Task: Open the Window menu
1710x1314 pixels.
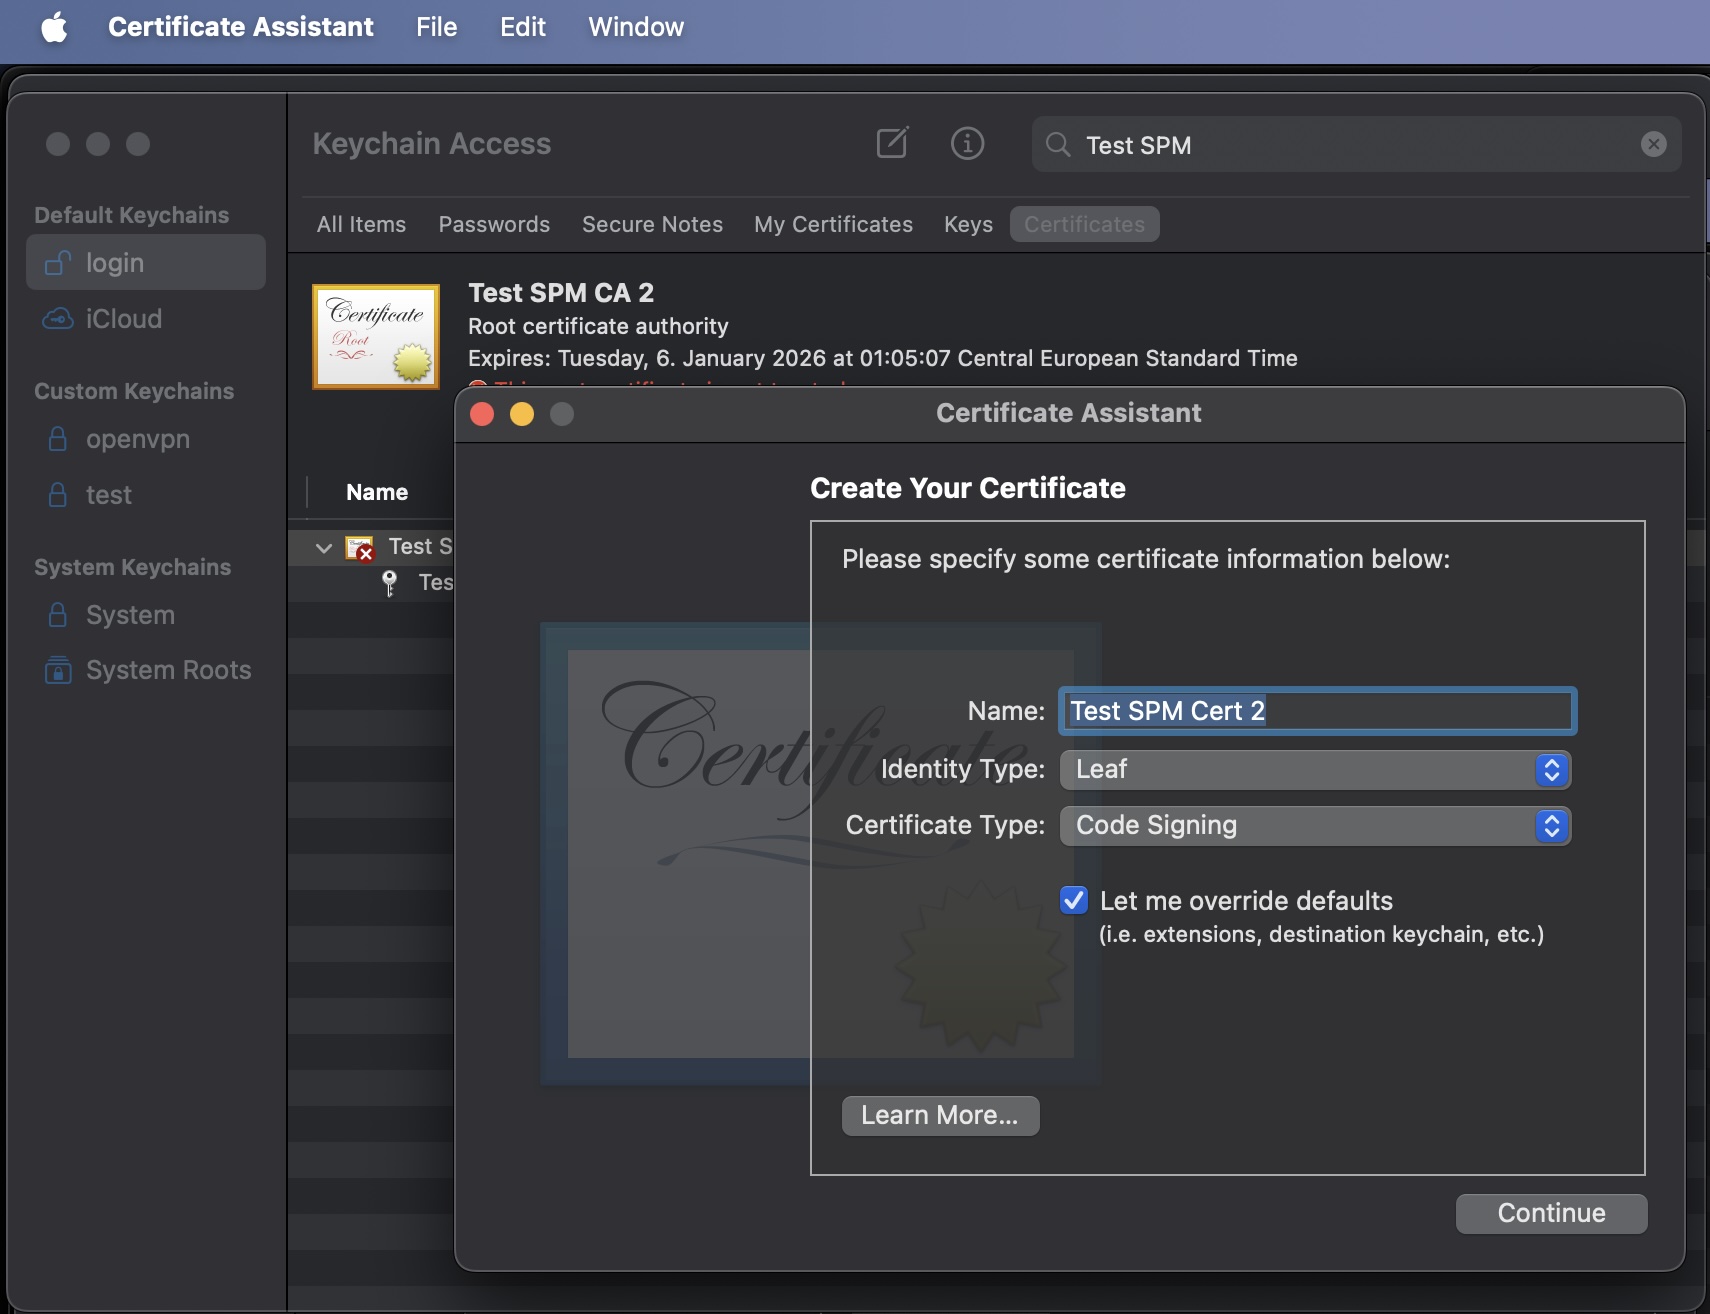Action: (x=635, y=27)
